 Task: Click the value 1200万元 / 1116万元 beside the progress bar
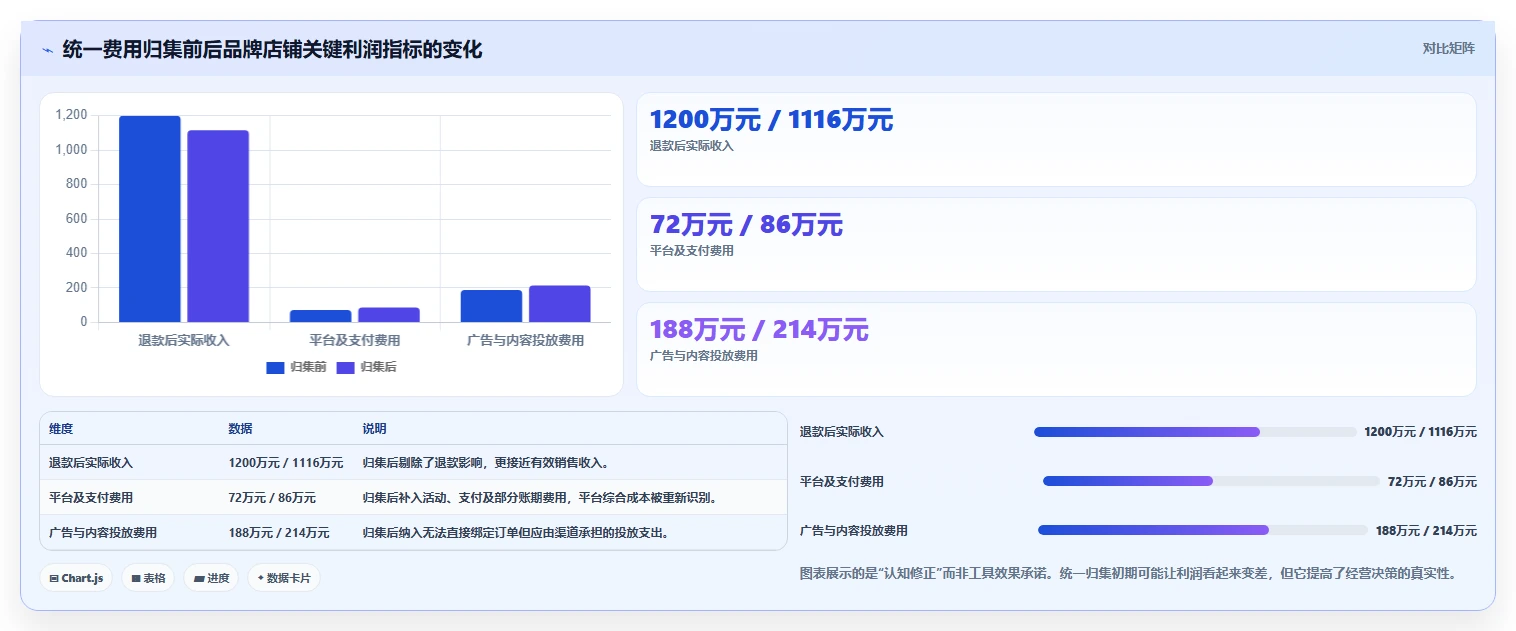(x=1420, y=432)
